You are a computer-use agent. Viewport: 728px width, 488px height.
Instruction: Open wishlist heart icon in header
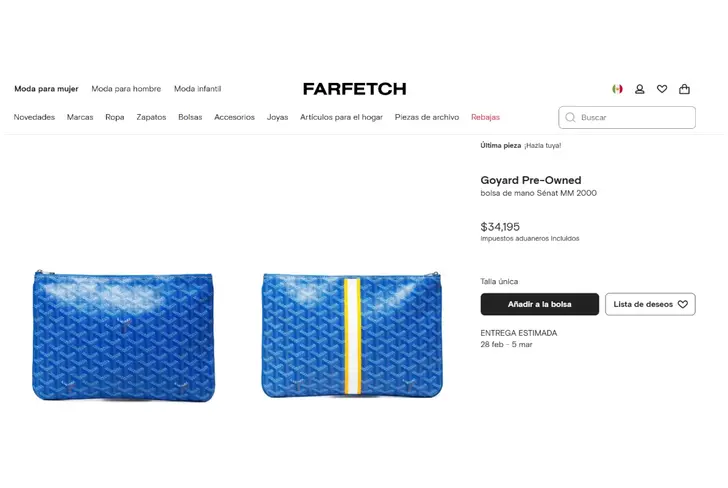[x=662, y=89]
